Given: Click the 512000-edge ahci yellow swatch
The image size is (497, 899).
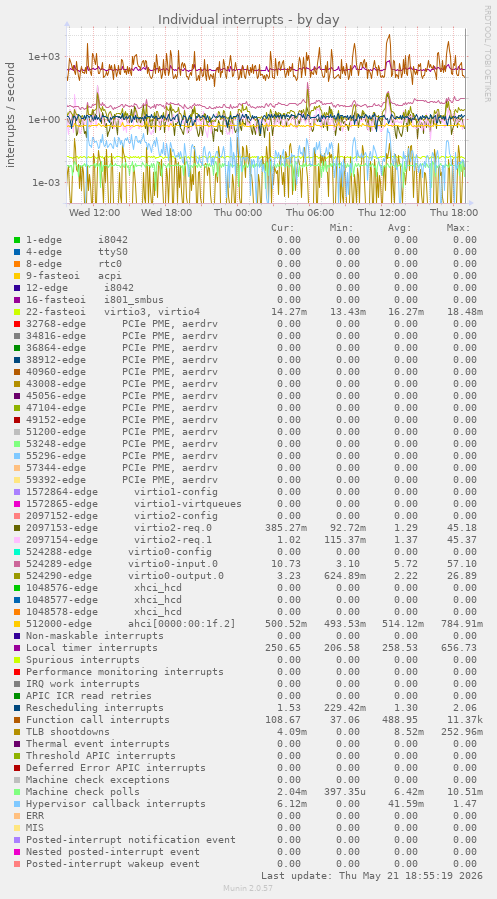Looking at the screenshot, I should (17, 624).
